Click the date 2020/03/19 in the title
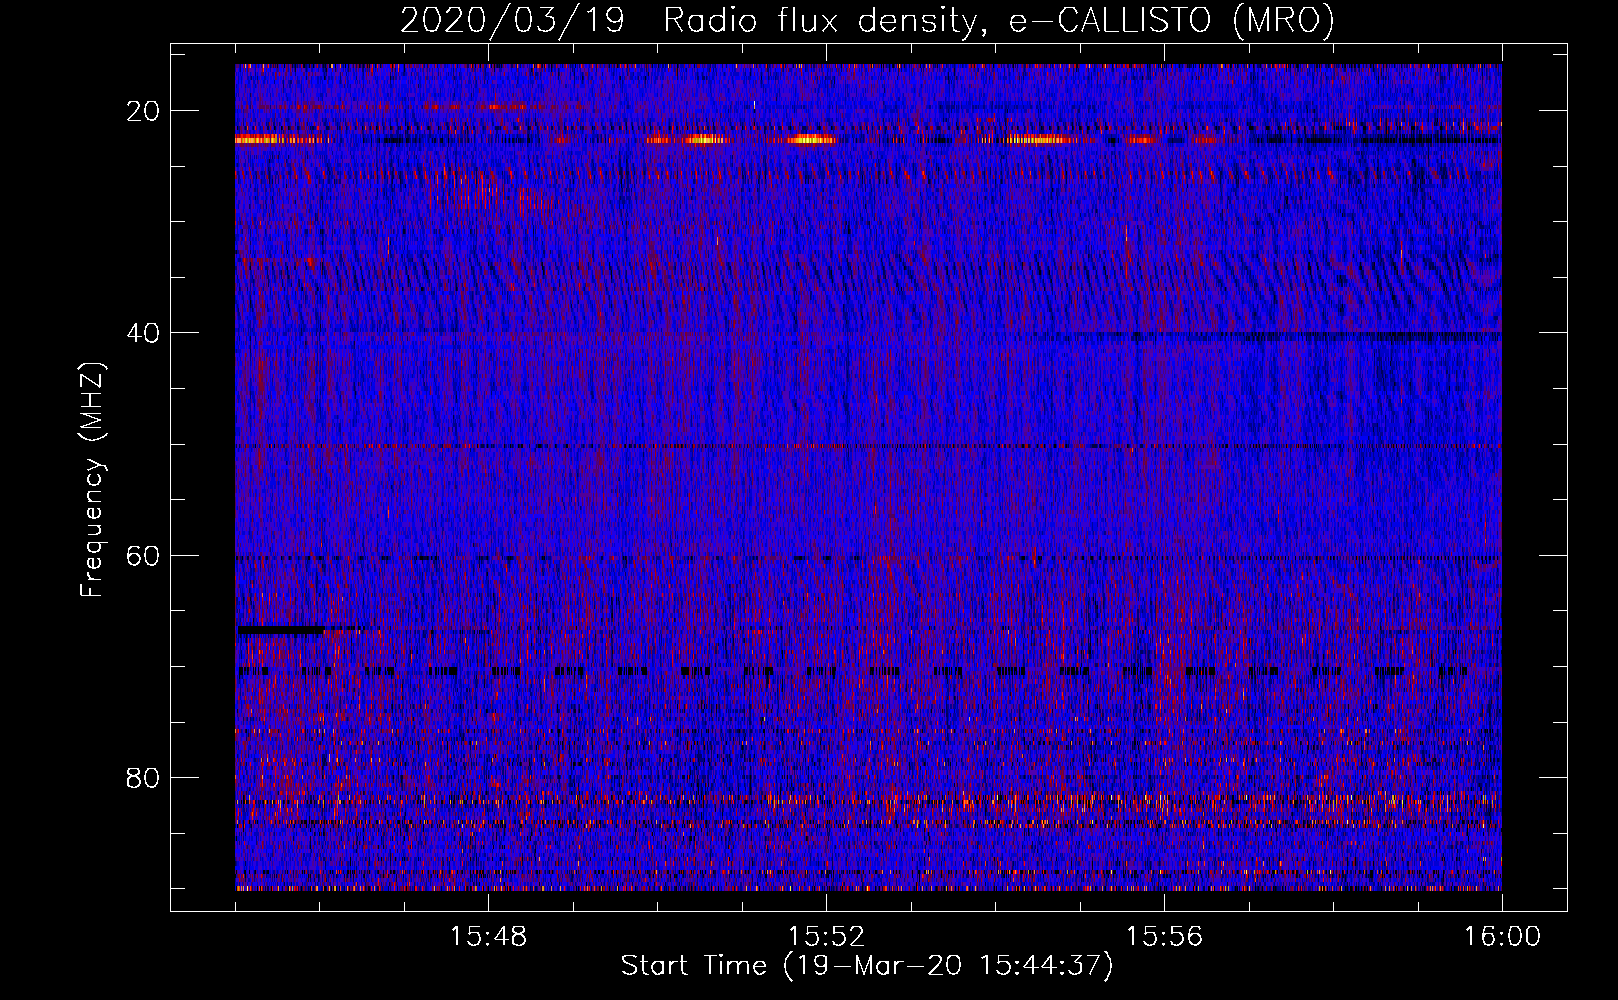The height and width of the screenshot is (1000, 1618). coord(512,21)
